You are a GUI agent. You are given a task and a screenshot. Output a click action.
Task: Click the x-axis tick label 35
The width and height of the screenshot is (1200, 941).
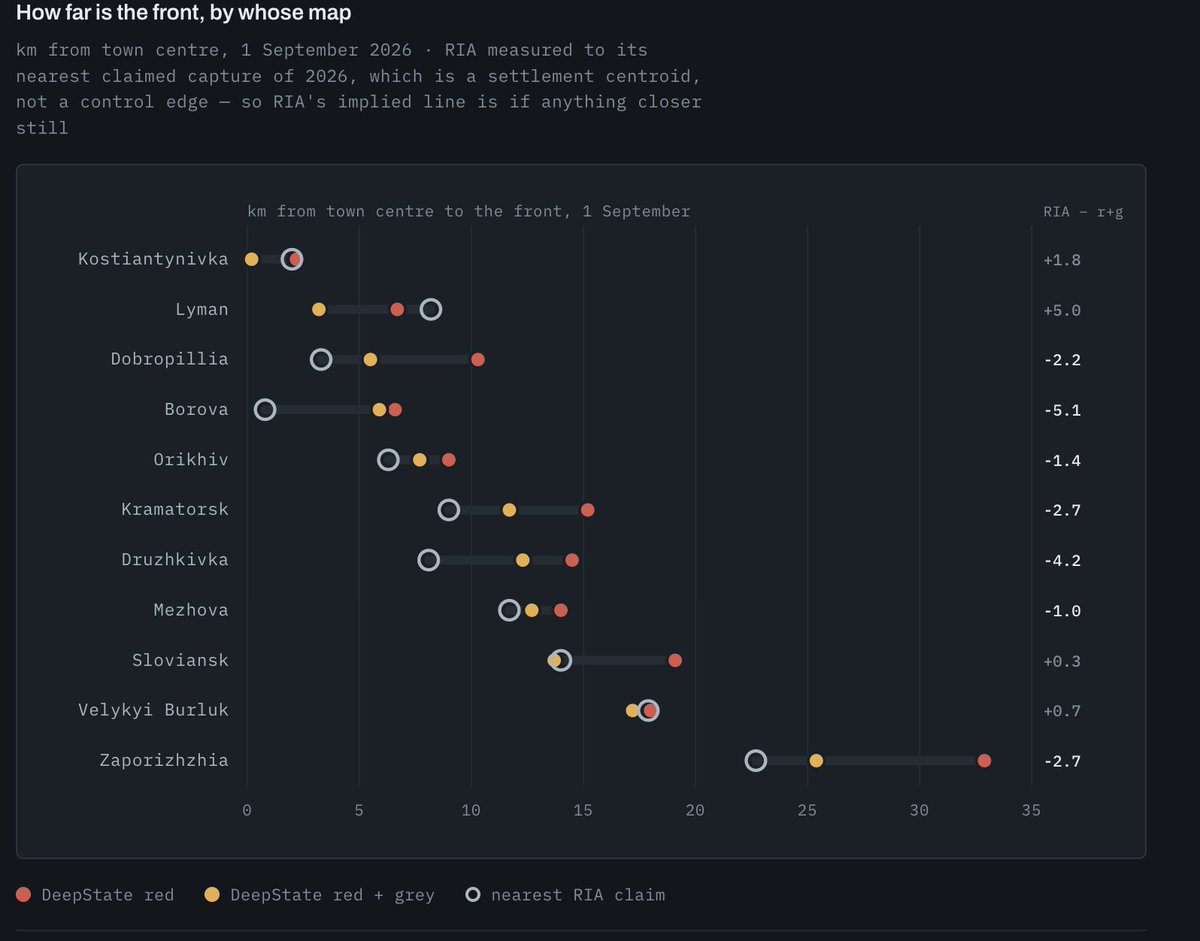click(x=1031, y=810)
